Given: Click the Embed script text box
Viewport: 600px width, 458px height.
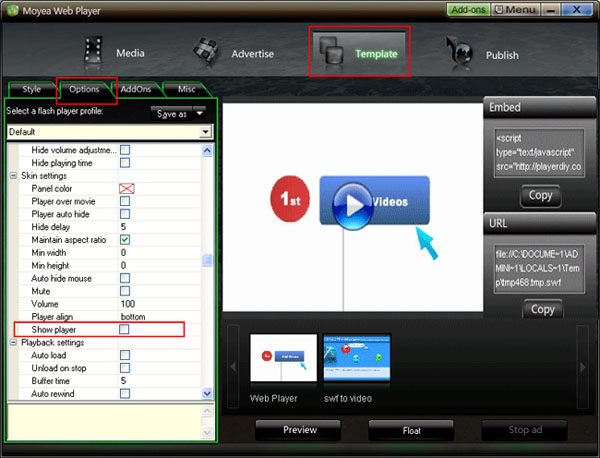Looking at the screenshot, I should [x=539, y=153].
